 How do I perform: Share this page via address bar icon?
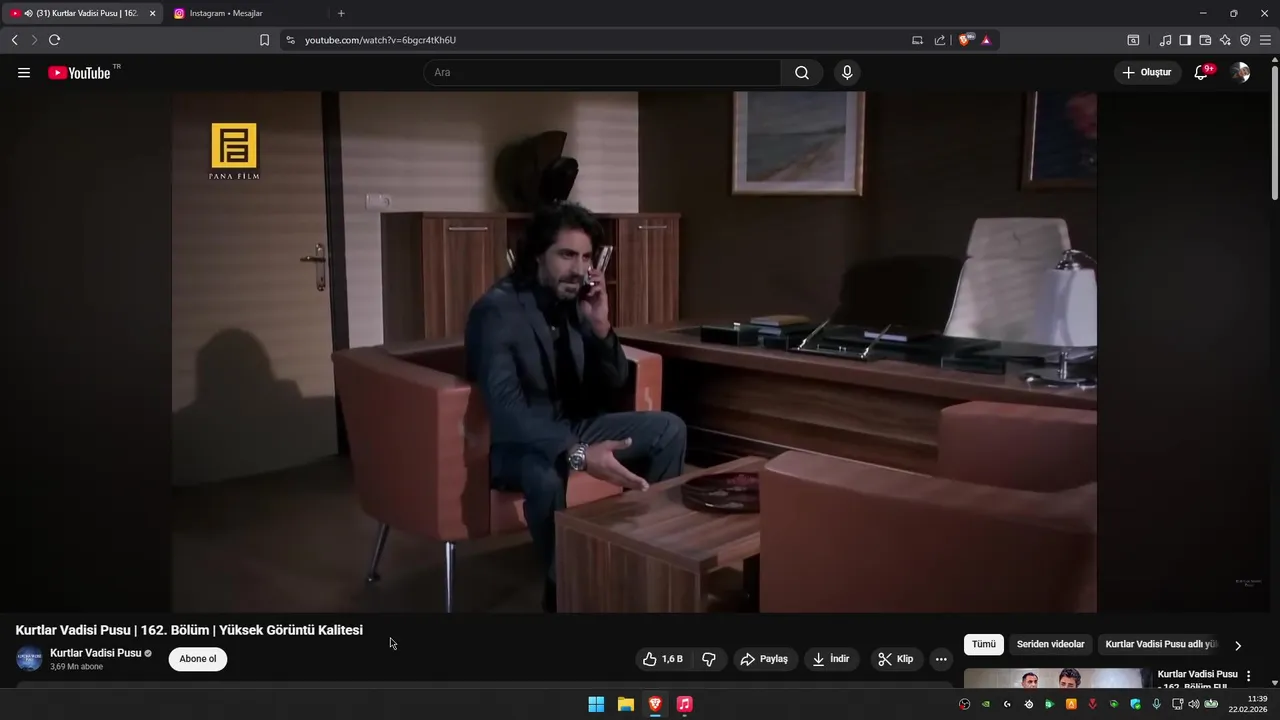940,40
